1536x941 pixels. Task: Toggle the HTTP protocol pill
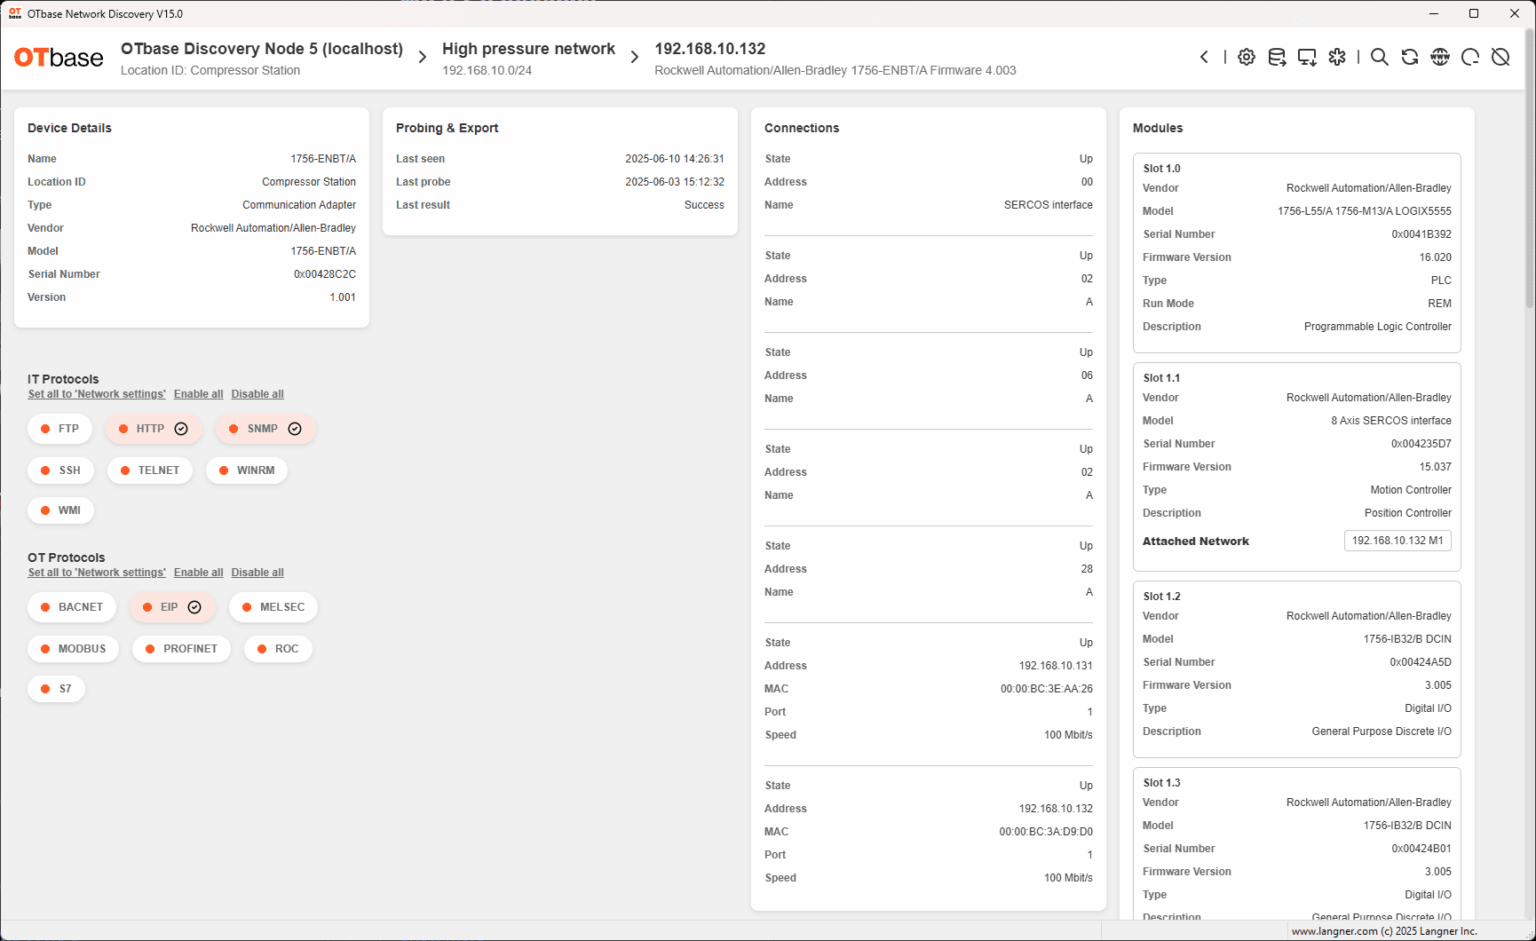tap(153, 428)
